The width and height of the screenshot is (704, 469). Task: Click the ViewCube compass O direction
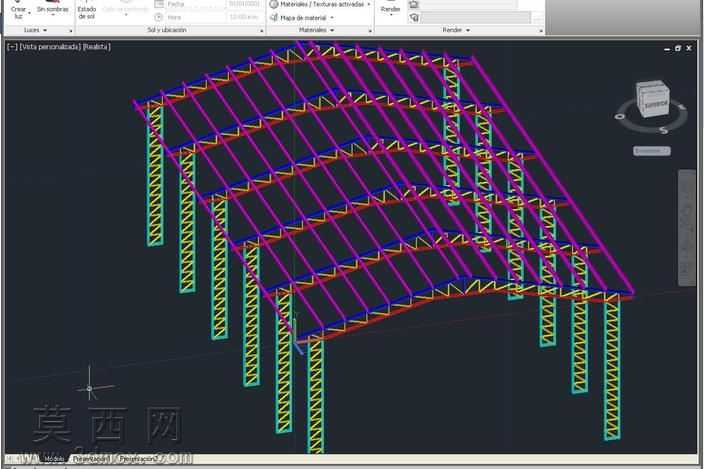[620, 117]
